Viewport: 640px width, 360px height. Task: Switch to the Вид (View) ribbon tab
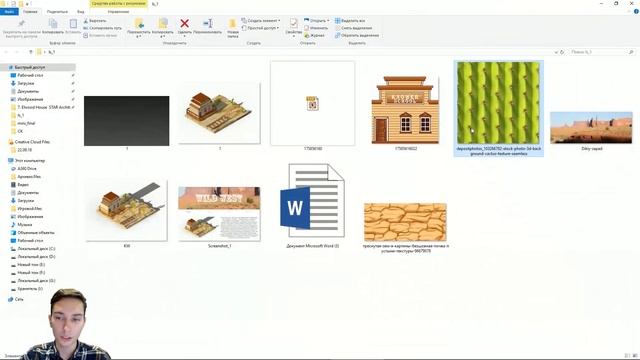[x=81, y=11]
